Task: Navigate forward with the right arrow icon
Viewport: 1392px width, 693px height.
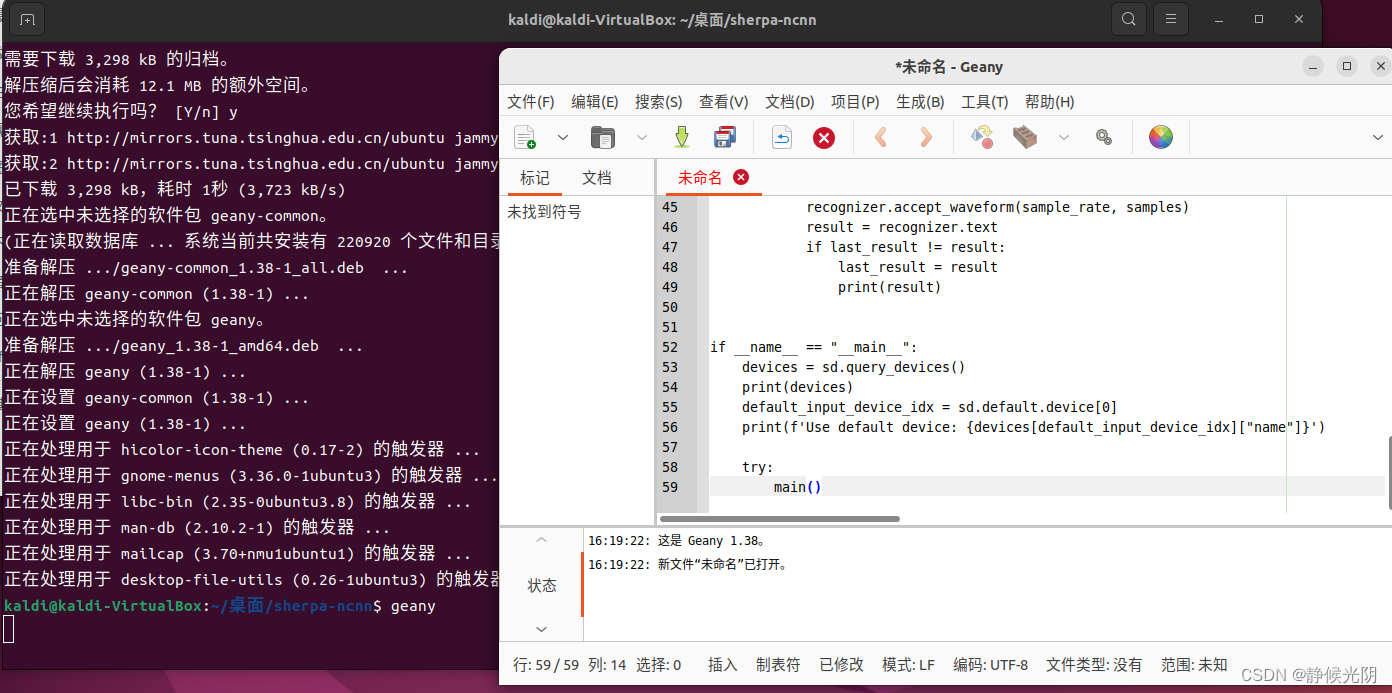Action: coord(926,137)
